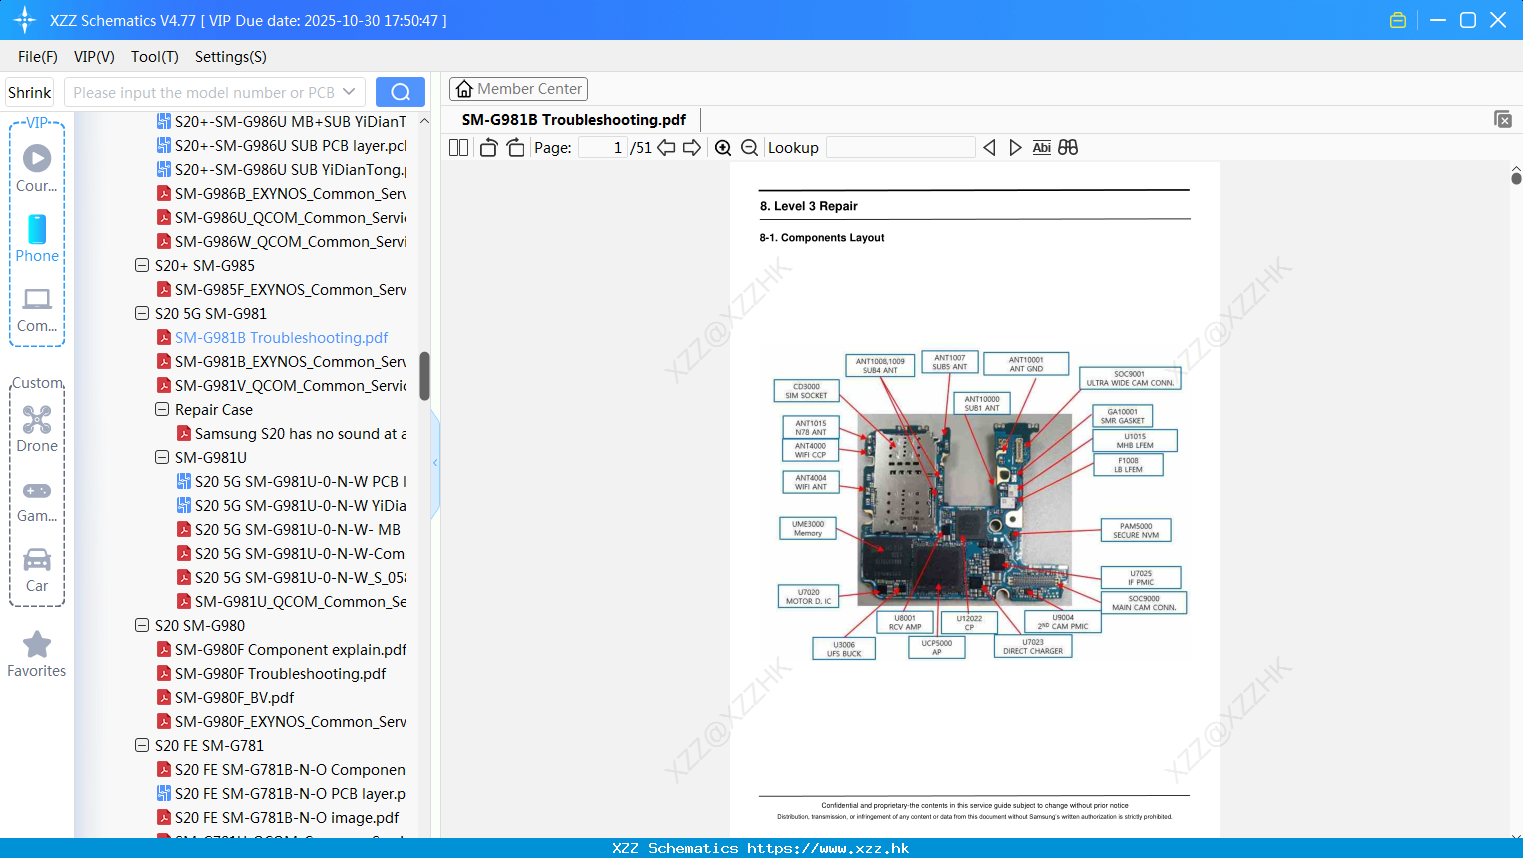This screenshot has height=858, width=1523.
Task: Rotate page clockwise
Action: pos(515,148)
